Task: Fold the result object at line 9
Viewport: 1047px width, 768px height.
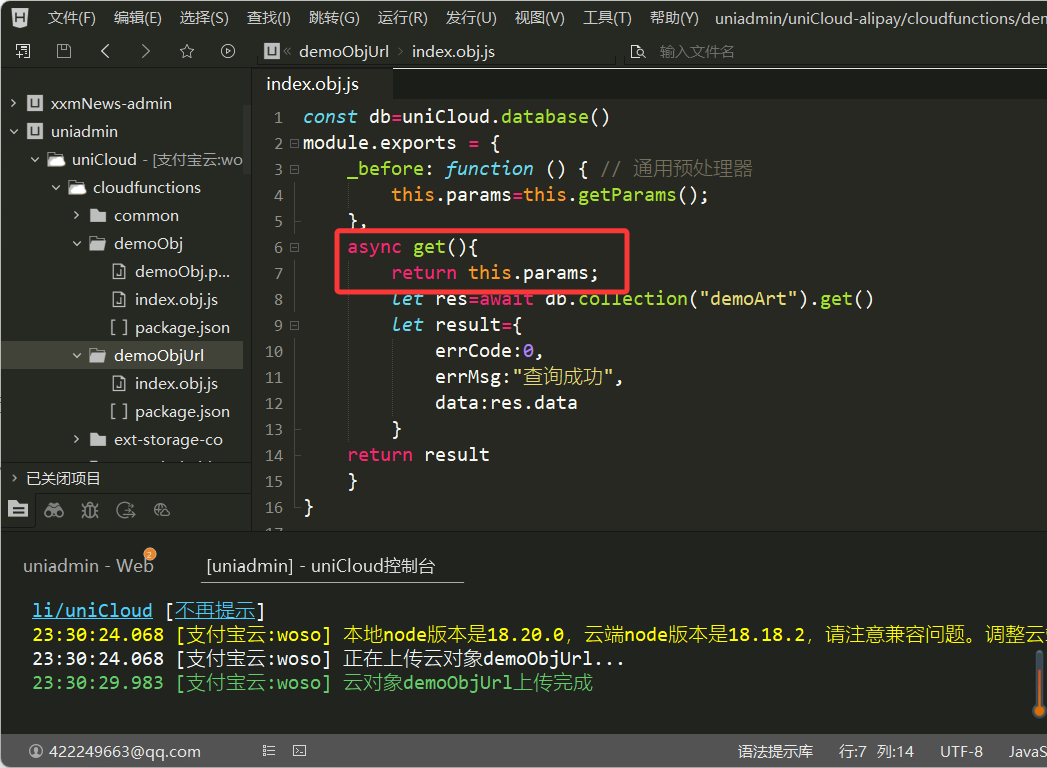Action: 294,325
